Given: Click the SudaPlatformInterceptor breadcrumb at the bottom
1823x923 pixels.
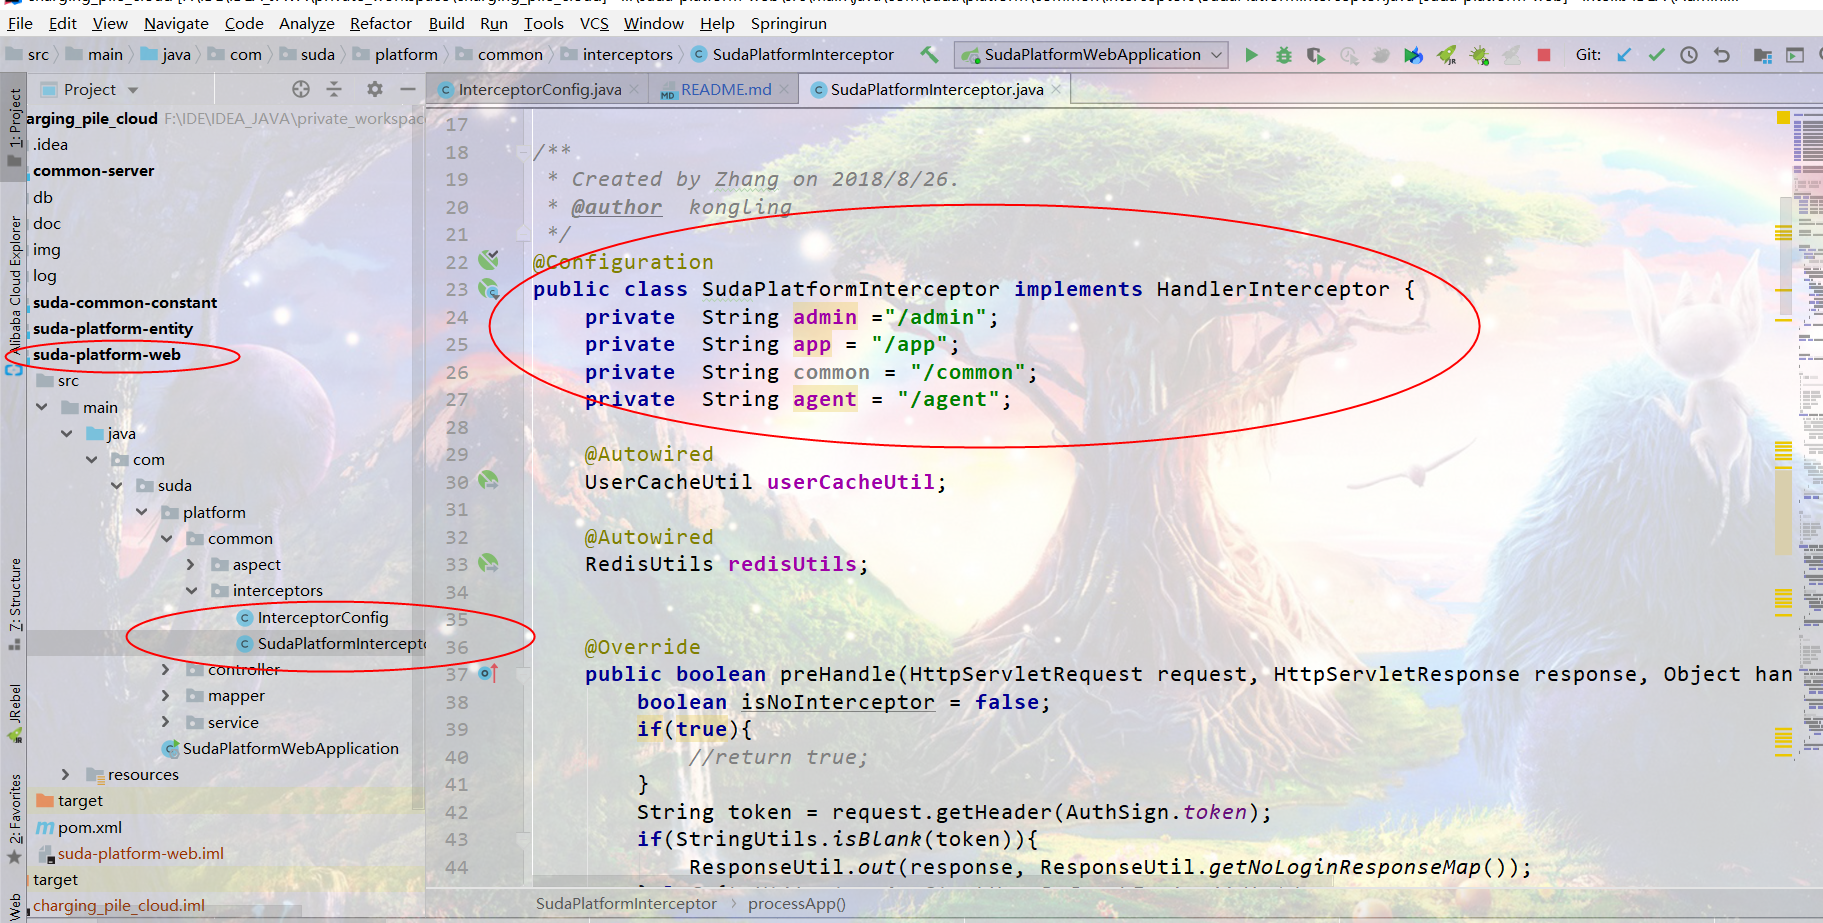Looking at the screenshot, I should [626, 903].
